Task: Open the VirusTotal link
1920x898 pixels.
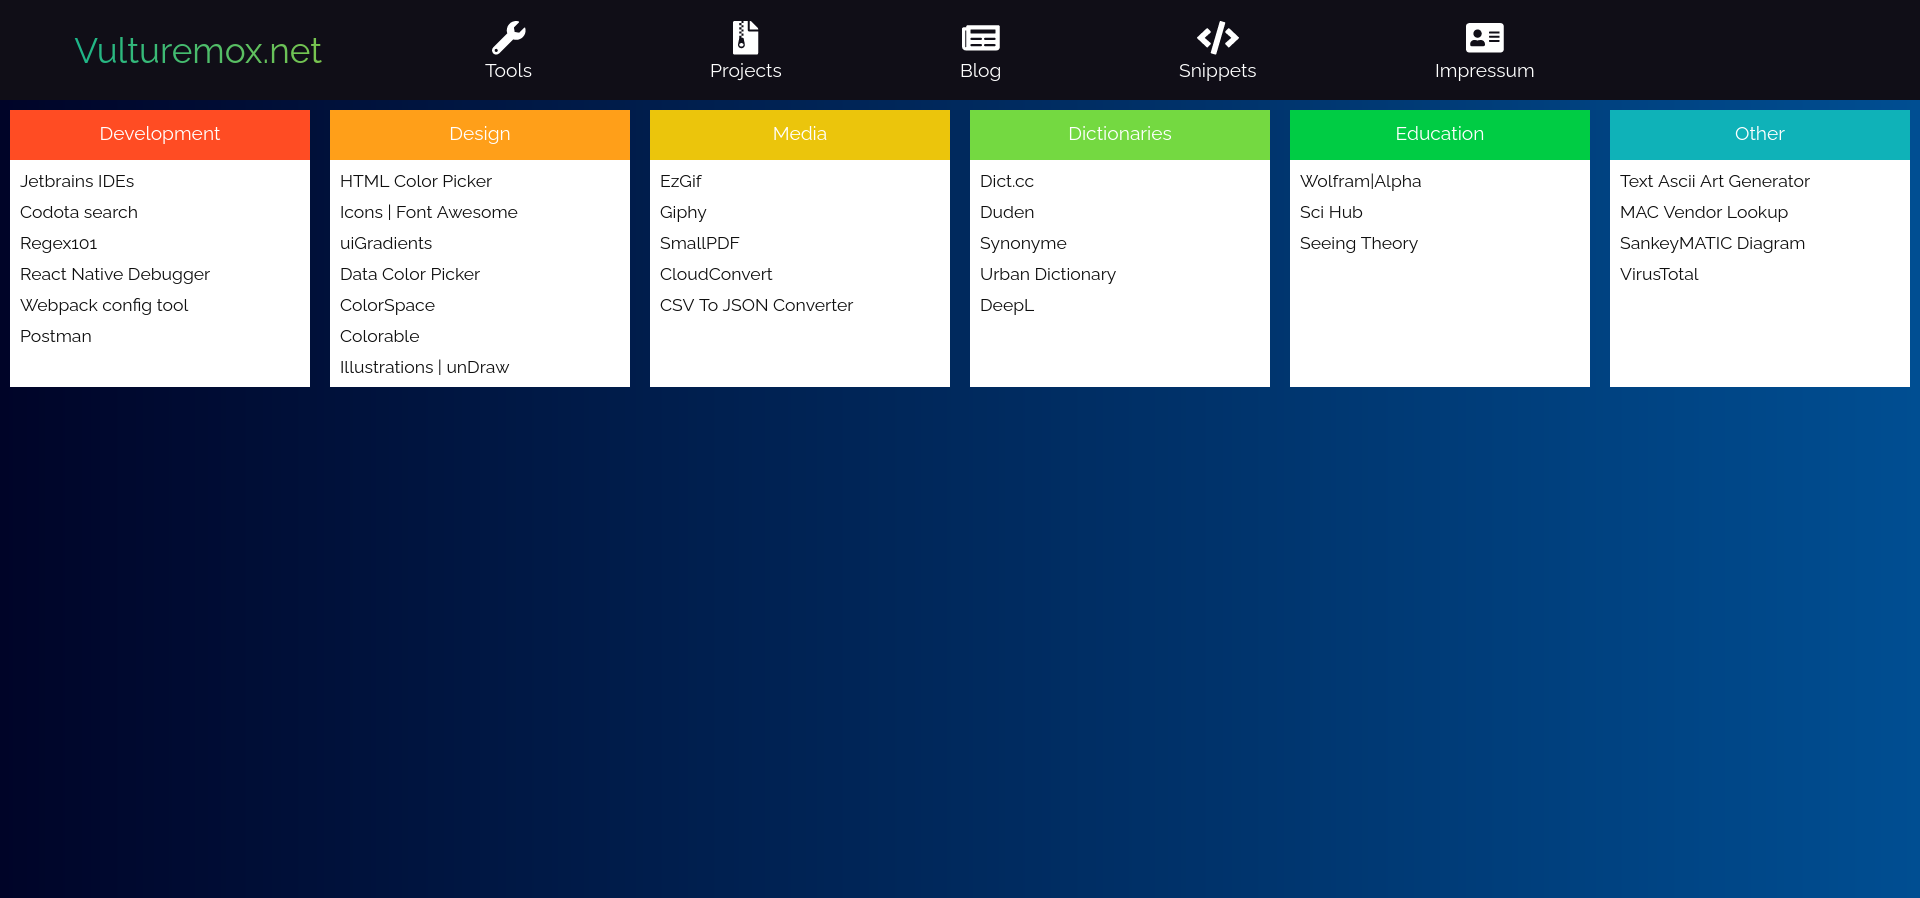Action: (x=1659, y=274)
